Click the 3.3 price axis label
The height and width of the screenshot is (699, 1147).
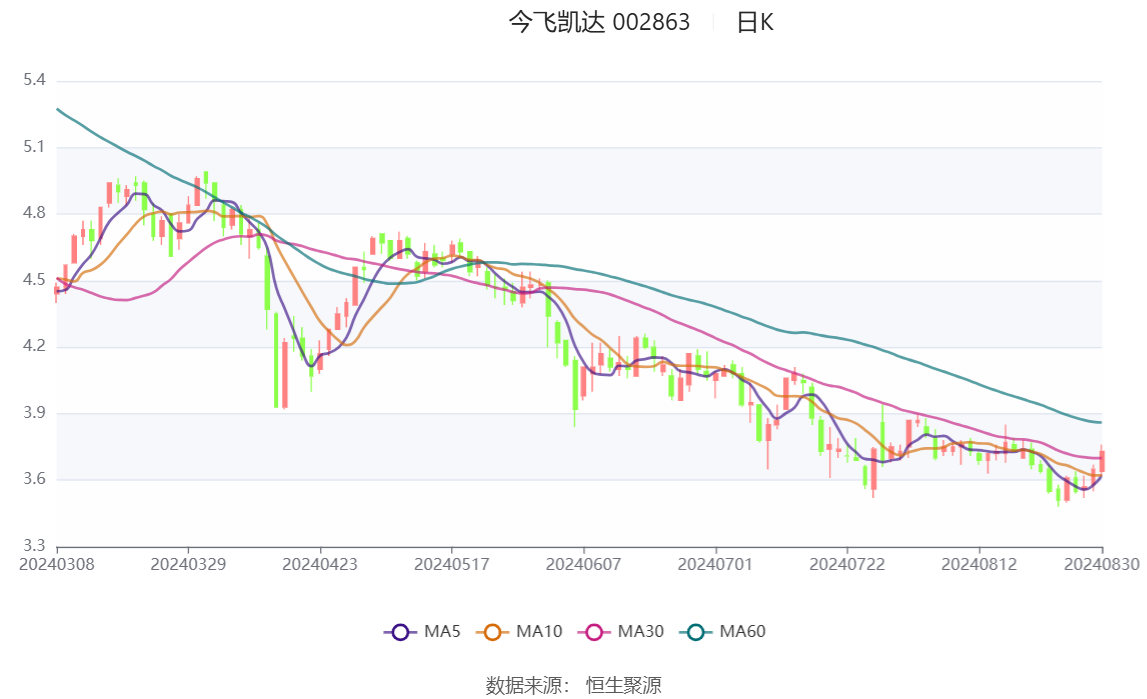coord(34,546)
